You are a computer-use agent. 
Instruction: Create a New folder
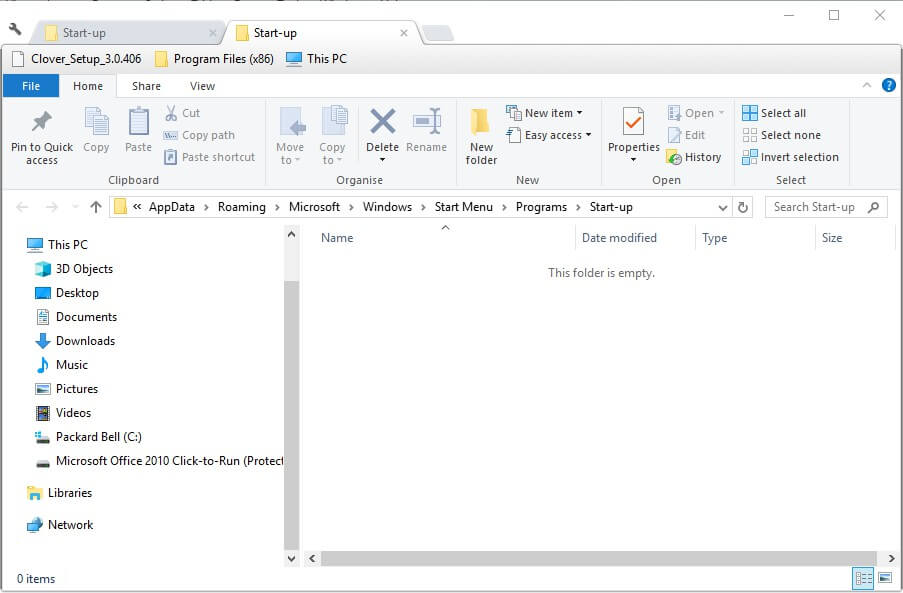[x=481, y=137]
